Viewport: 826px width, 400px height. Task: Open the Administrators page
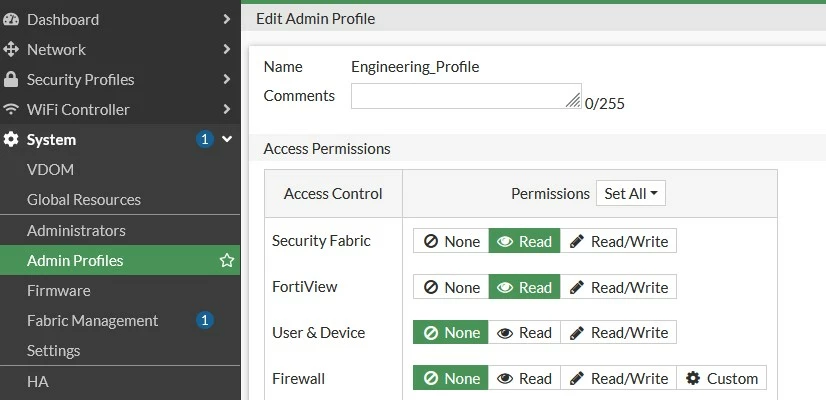[120, 230]
